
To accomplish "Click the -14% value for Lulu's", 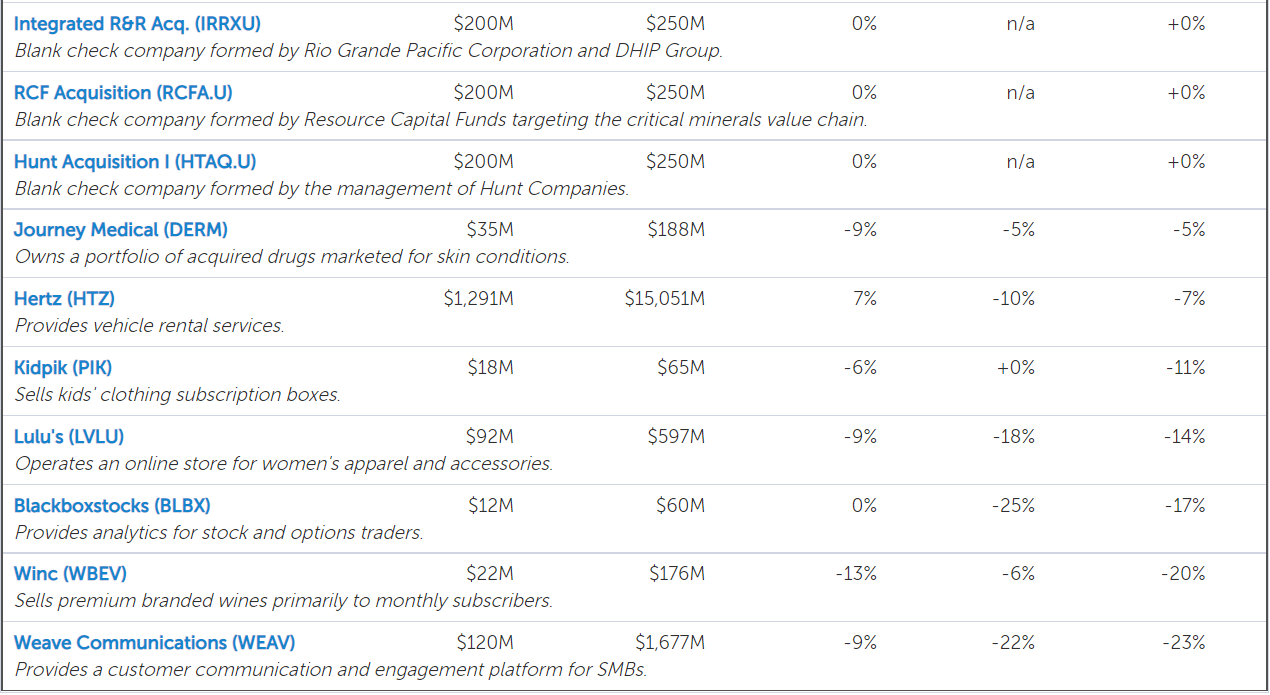I will 1185,437.
